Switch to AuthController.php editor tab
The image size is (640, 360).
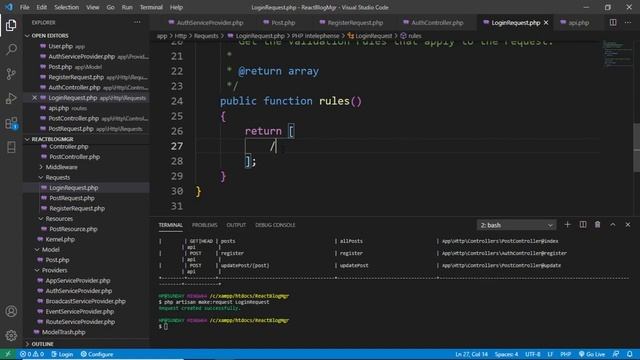tap(433, 22)
